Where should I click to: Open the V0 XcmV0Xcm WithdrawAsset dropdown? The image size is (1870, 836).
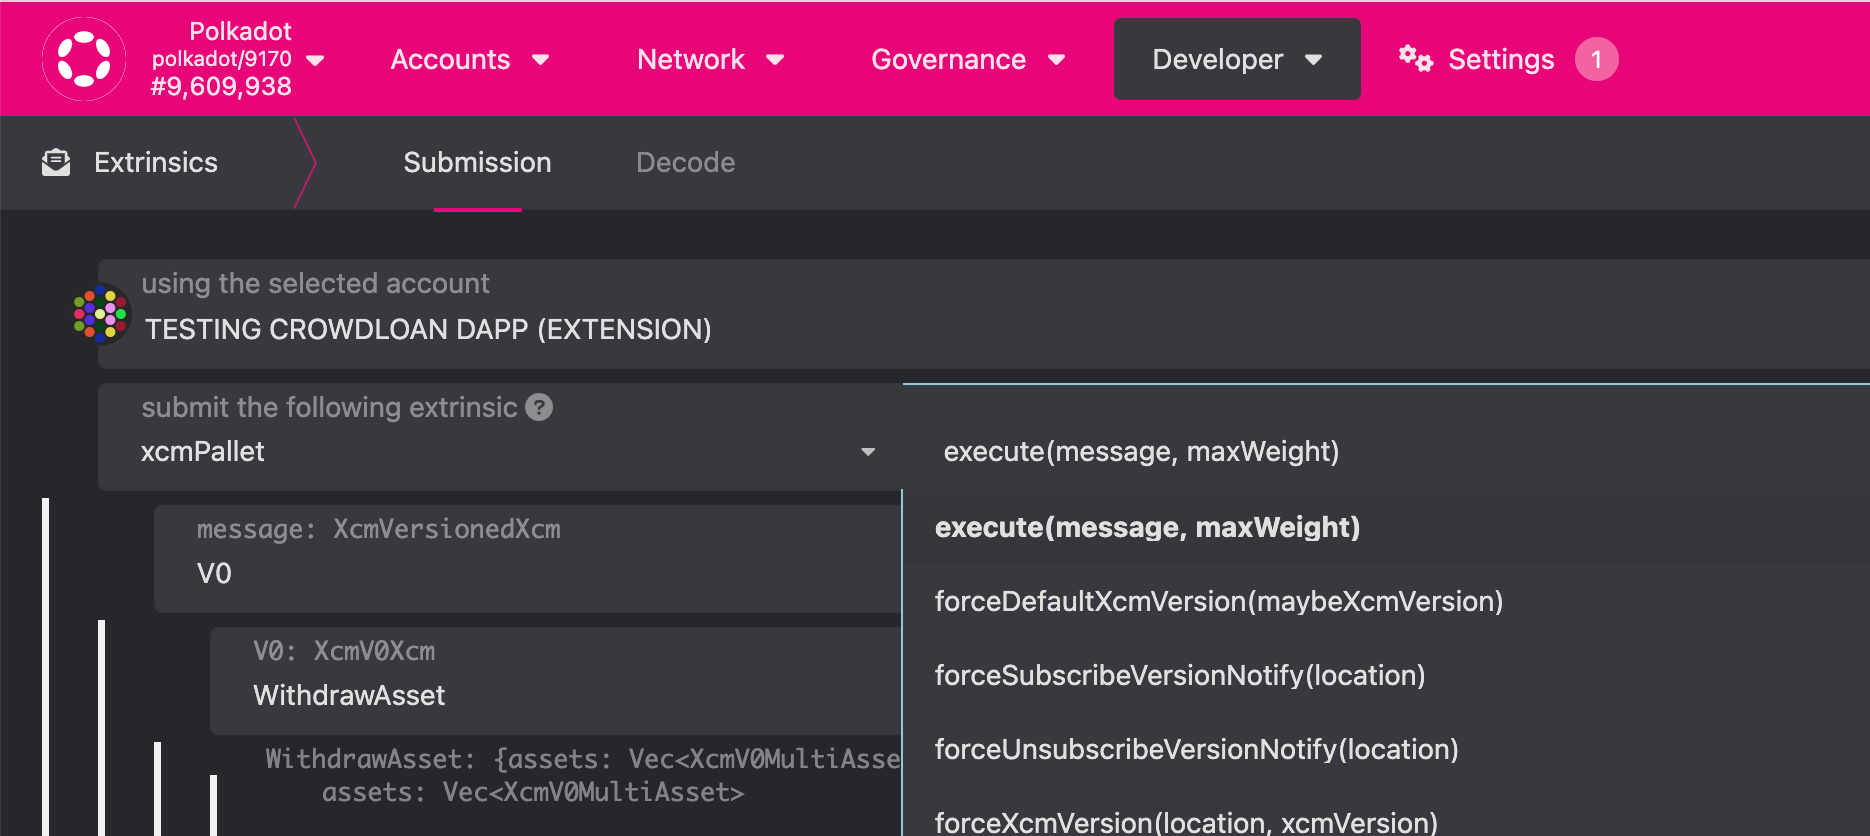556,681
